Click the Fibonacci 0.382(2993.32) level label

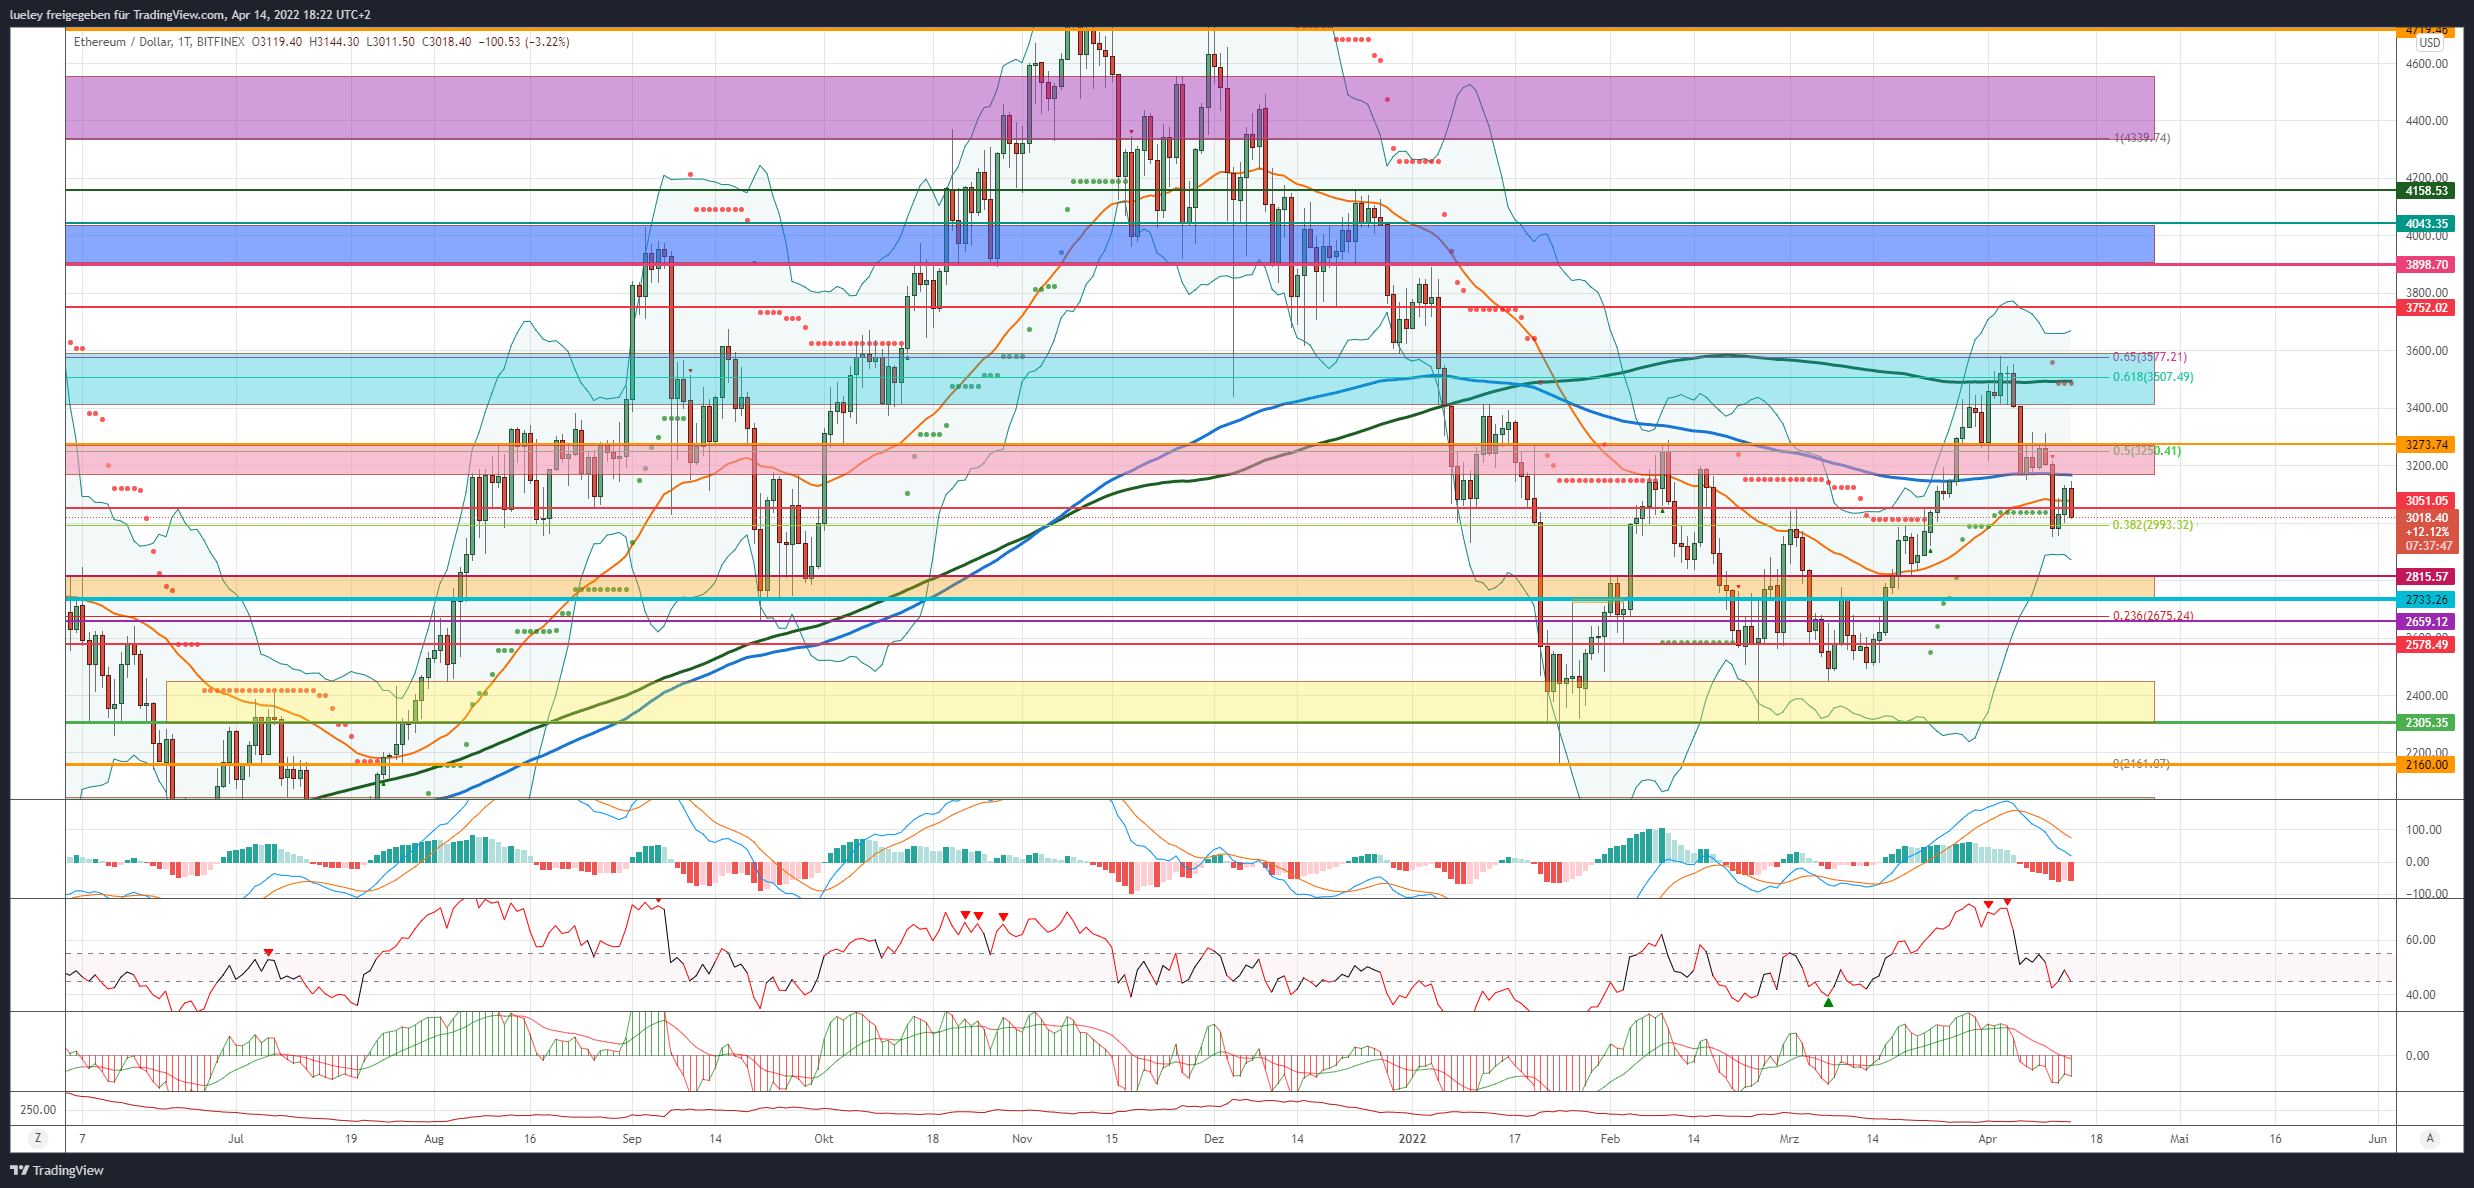point(2152,525)
